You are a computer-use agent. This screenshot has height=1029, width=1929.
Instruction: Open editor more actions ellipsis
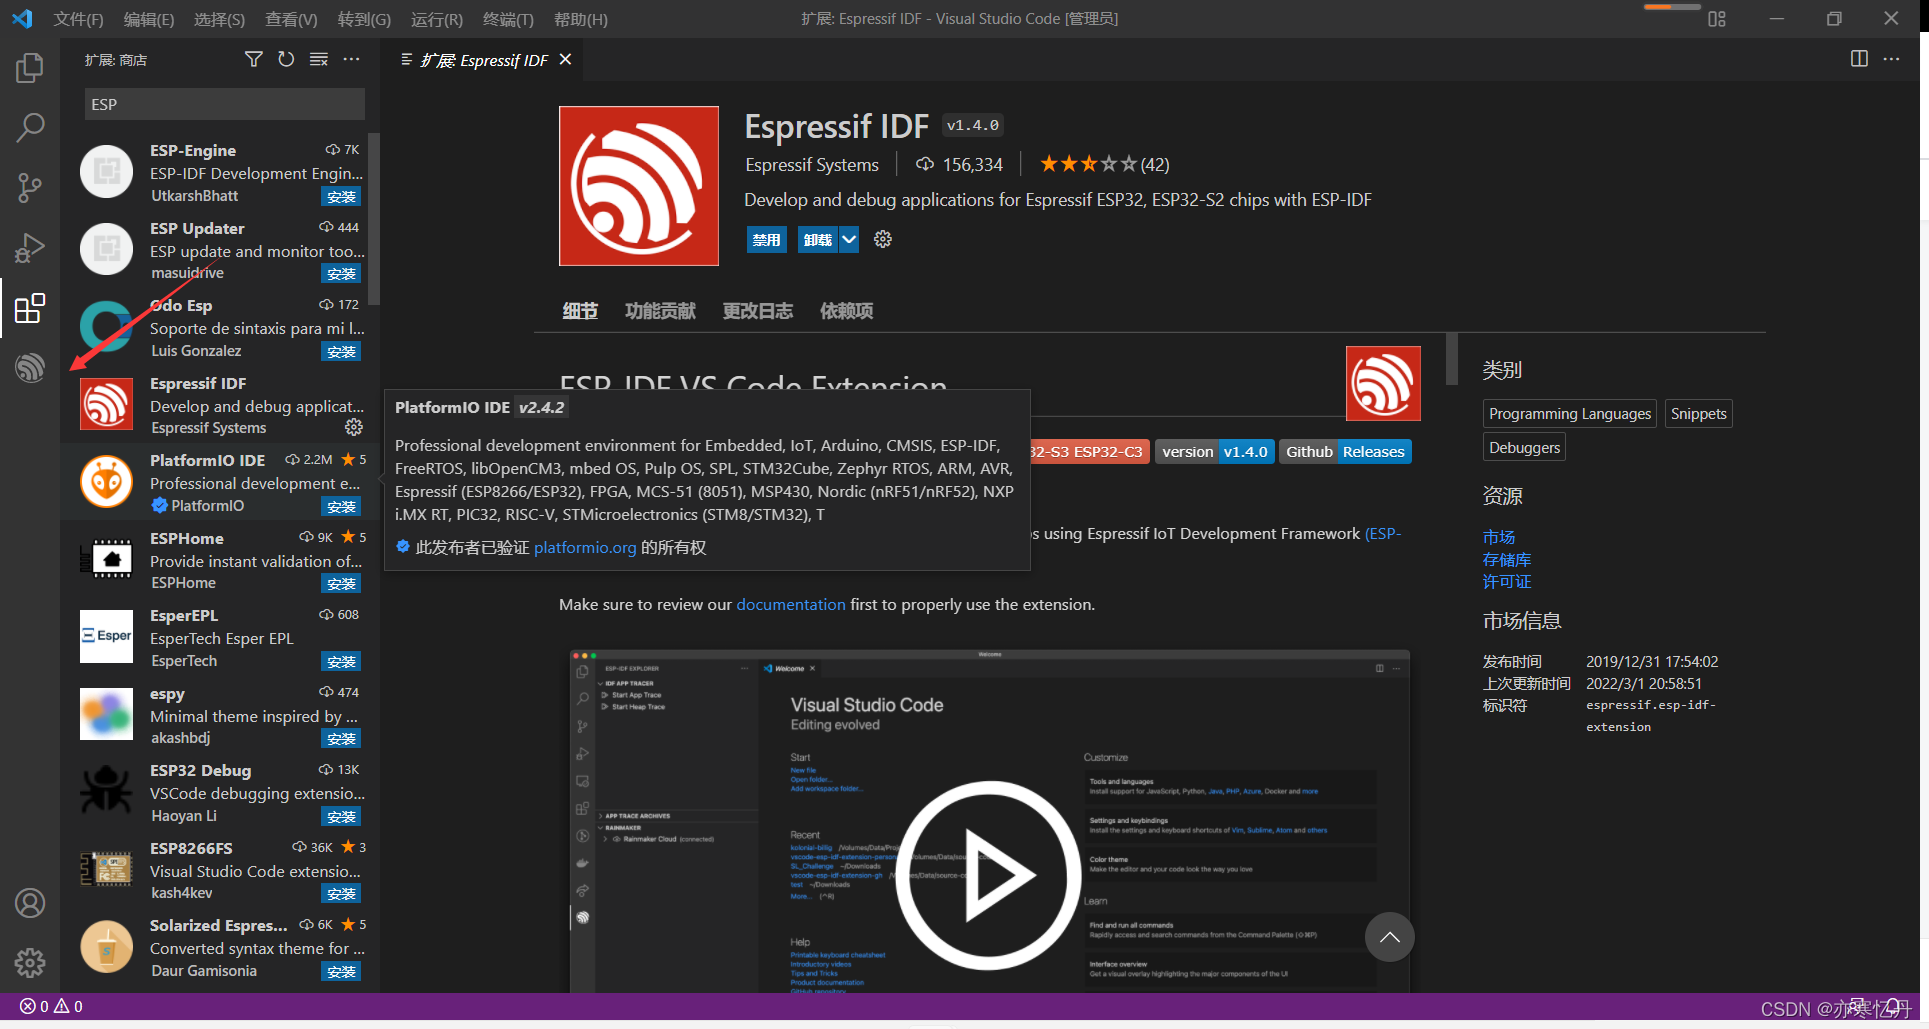pyautogui.click(x=1891, y=59)
